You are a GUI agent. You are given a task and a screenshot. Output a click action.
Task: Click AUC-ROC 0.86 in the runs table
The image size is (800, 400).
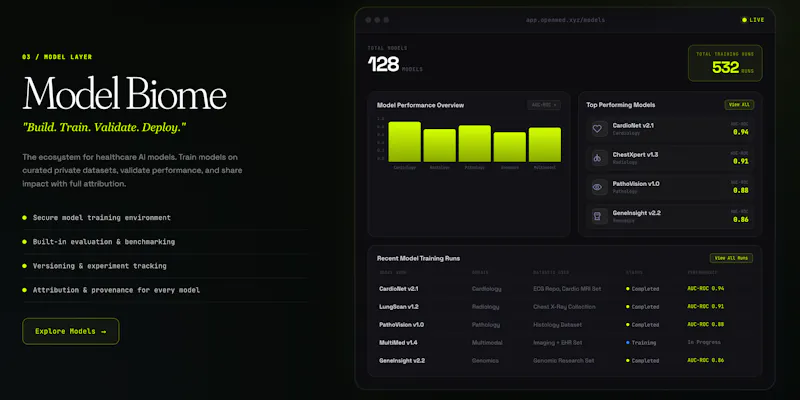[x=706, y=360]
